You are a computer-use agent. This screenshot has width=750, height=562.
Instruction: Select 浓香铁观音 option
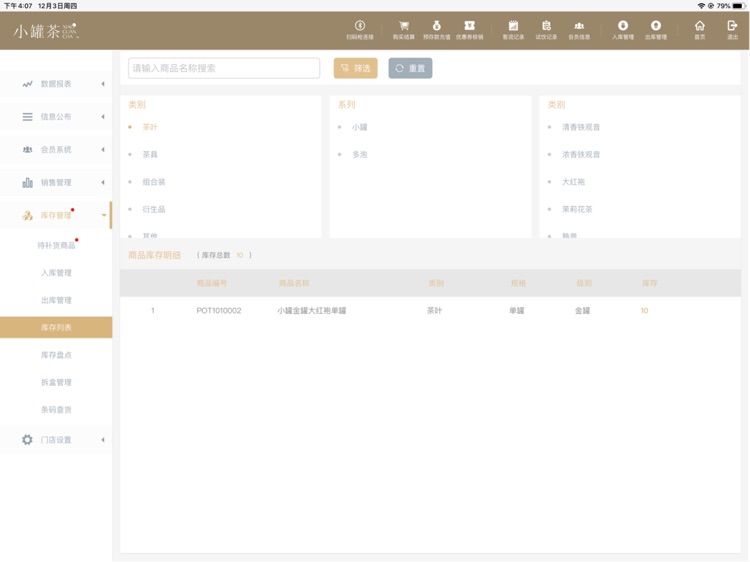[581, 154]
